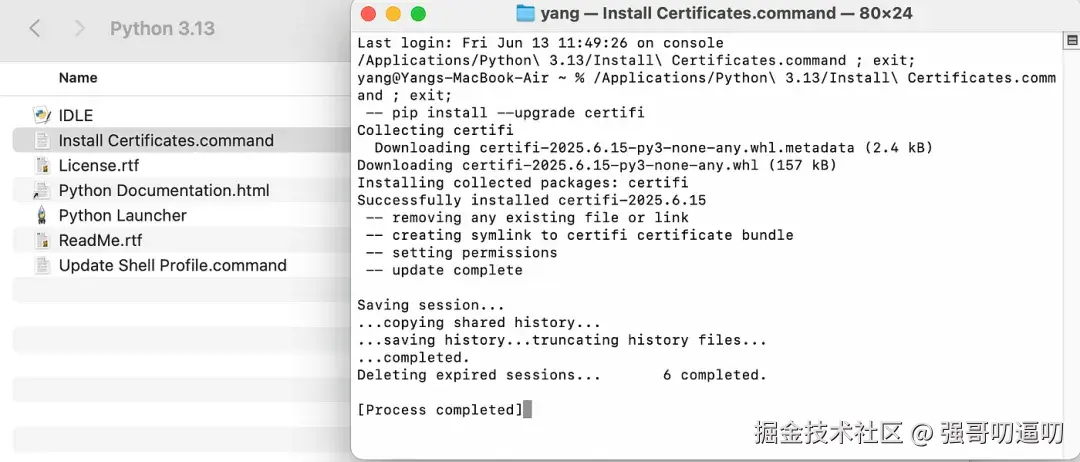The height and width of the screenshot is (462, 1080).
Task: Click the "-- update complete" line
Action: [x=444, y=270]
